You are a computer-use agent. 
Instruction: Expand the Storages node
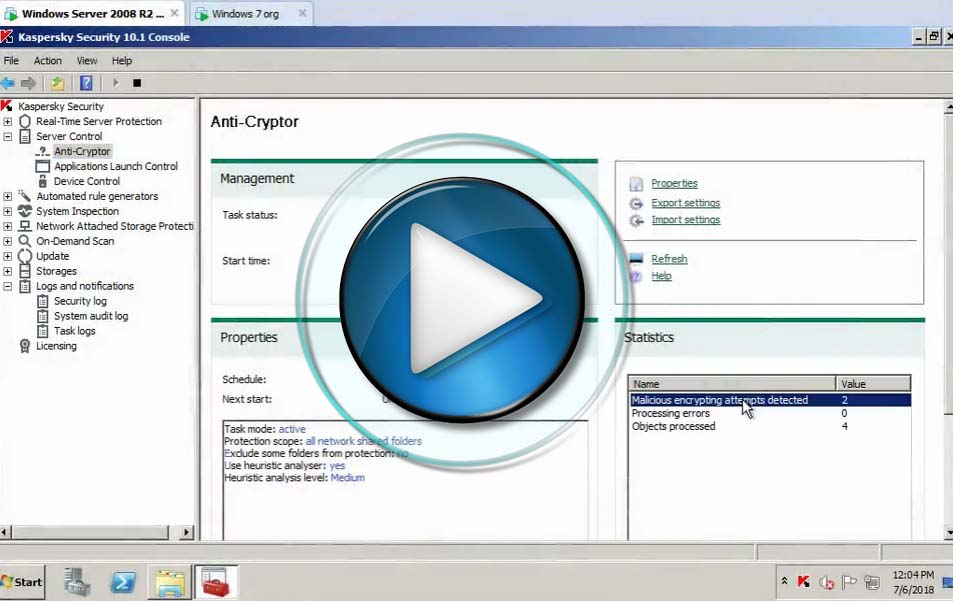[x=7, y=271]
